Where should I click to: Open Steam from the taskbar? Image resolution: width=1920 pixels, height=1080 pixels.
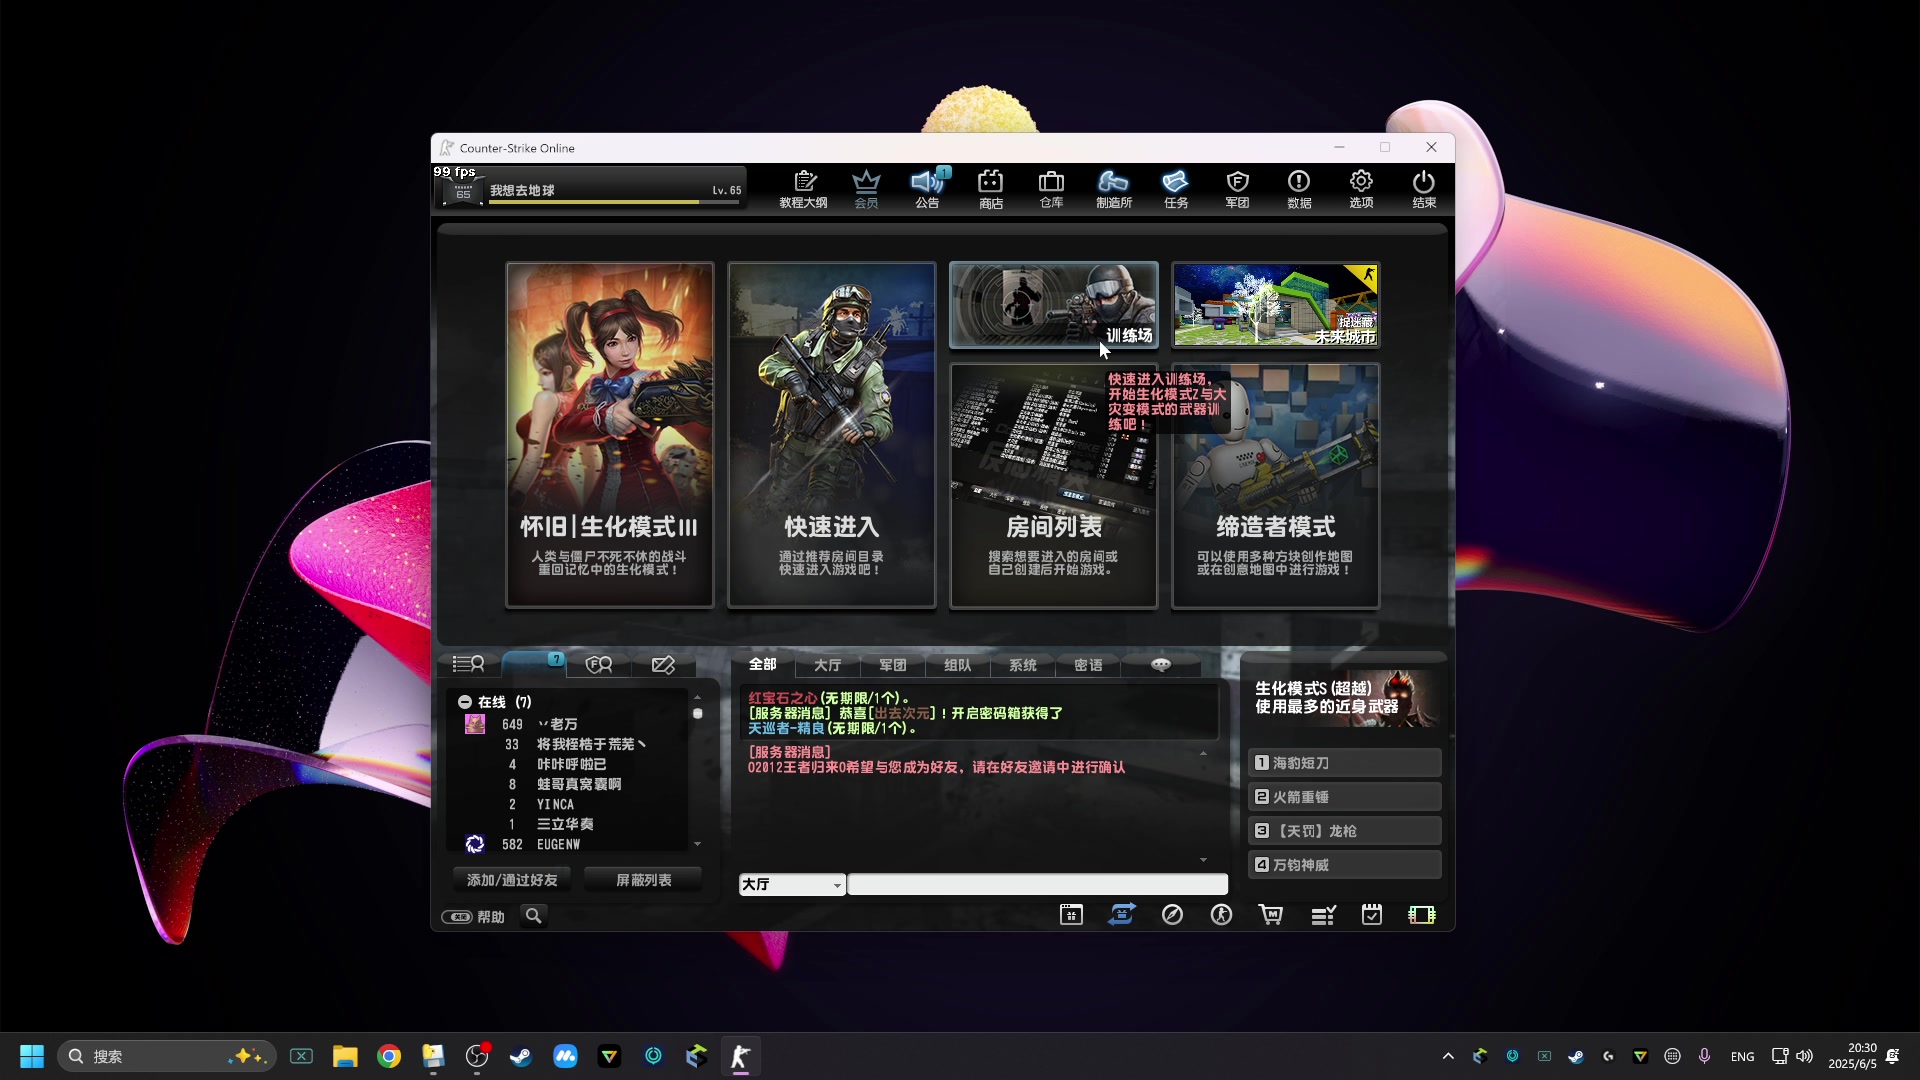tap(521, 1056)
